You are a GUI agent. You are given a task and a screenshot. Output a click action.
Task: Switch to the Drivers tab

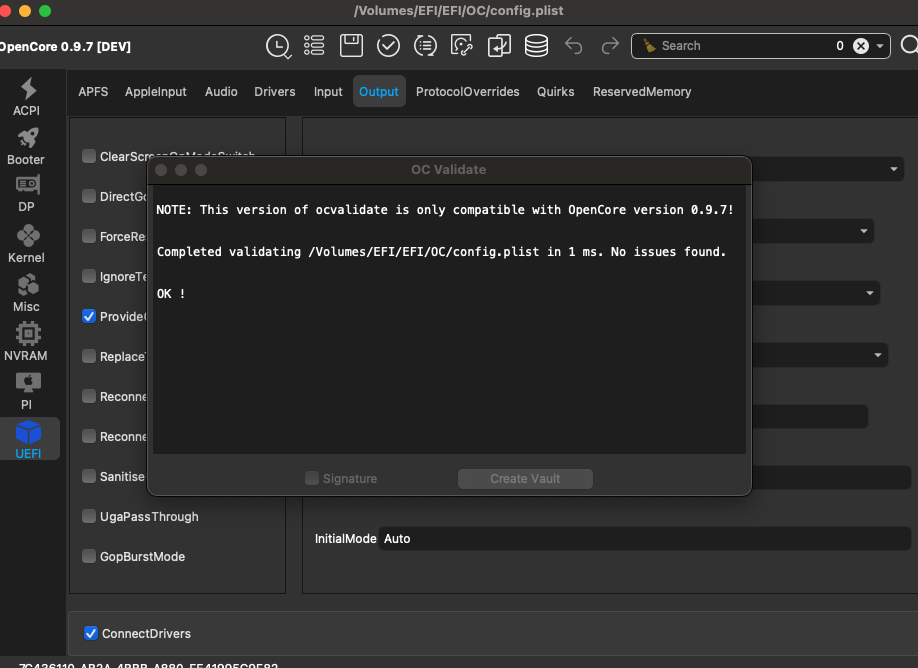point(275,92)
